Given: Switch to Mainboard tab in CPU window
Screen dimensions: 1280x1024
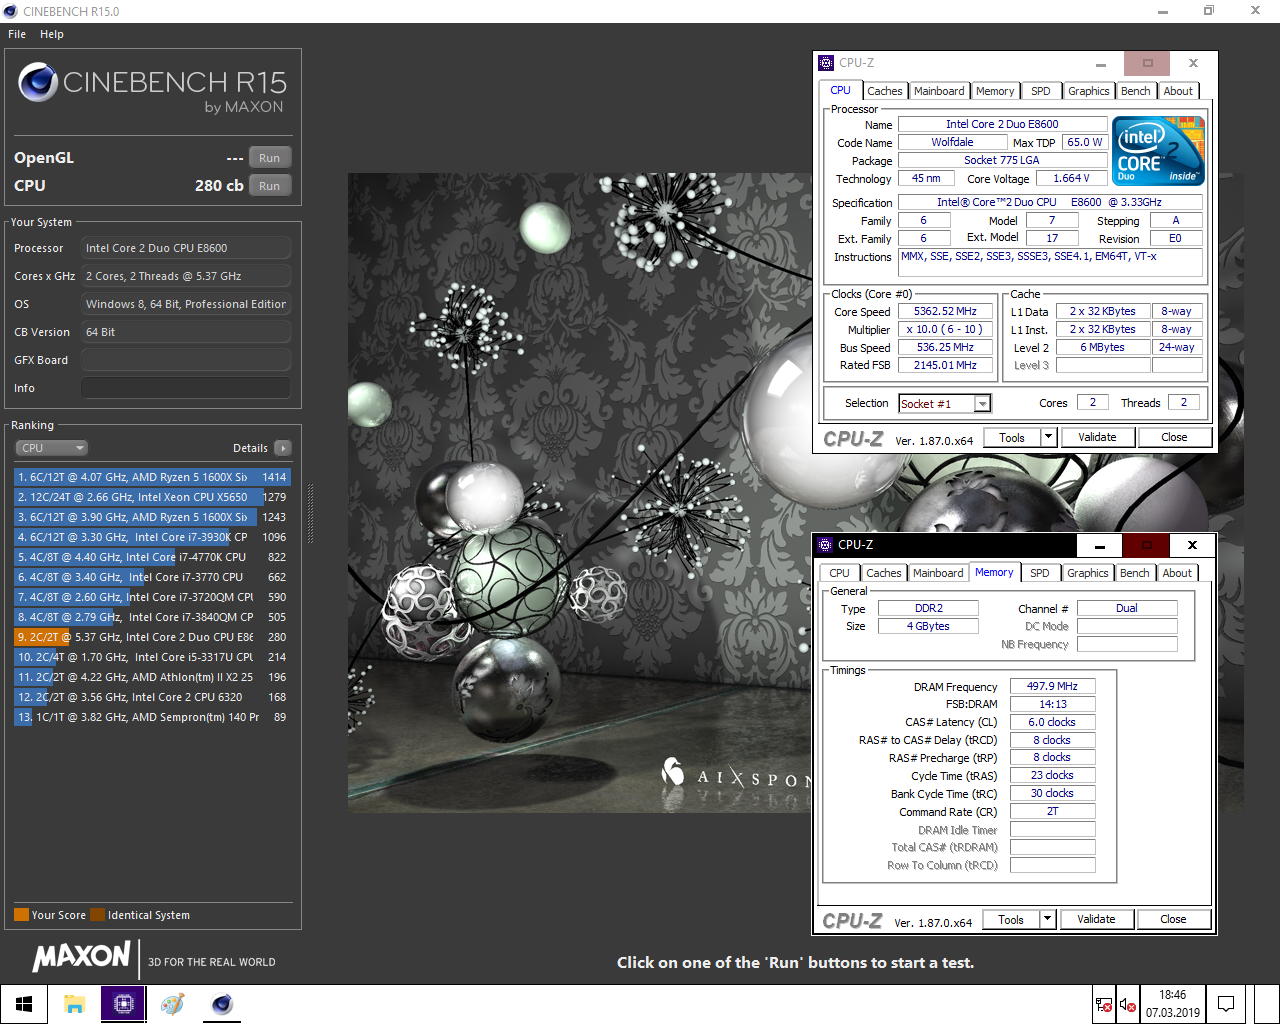Looking at the screenshot, I should [939, 91].
